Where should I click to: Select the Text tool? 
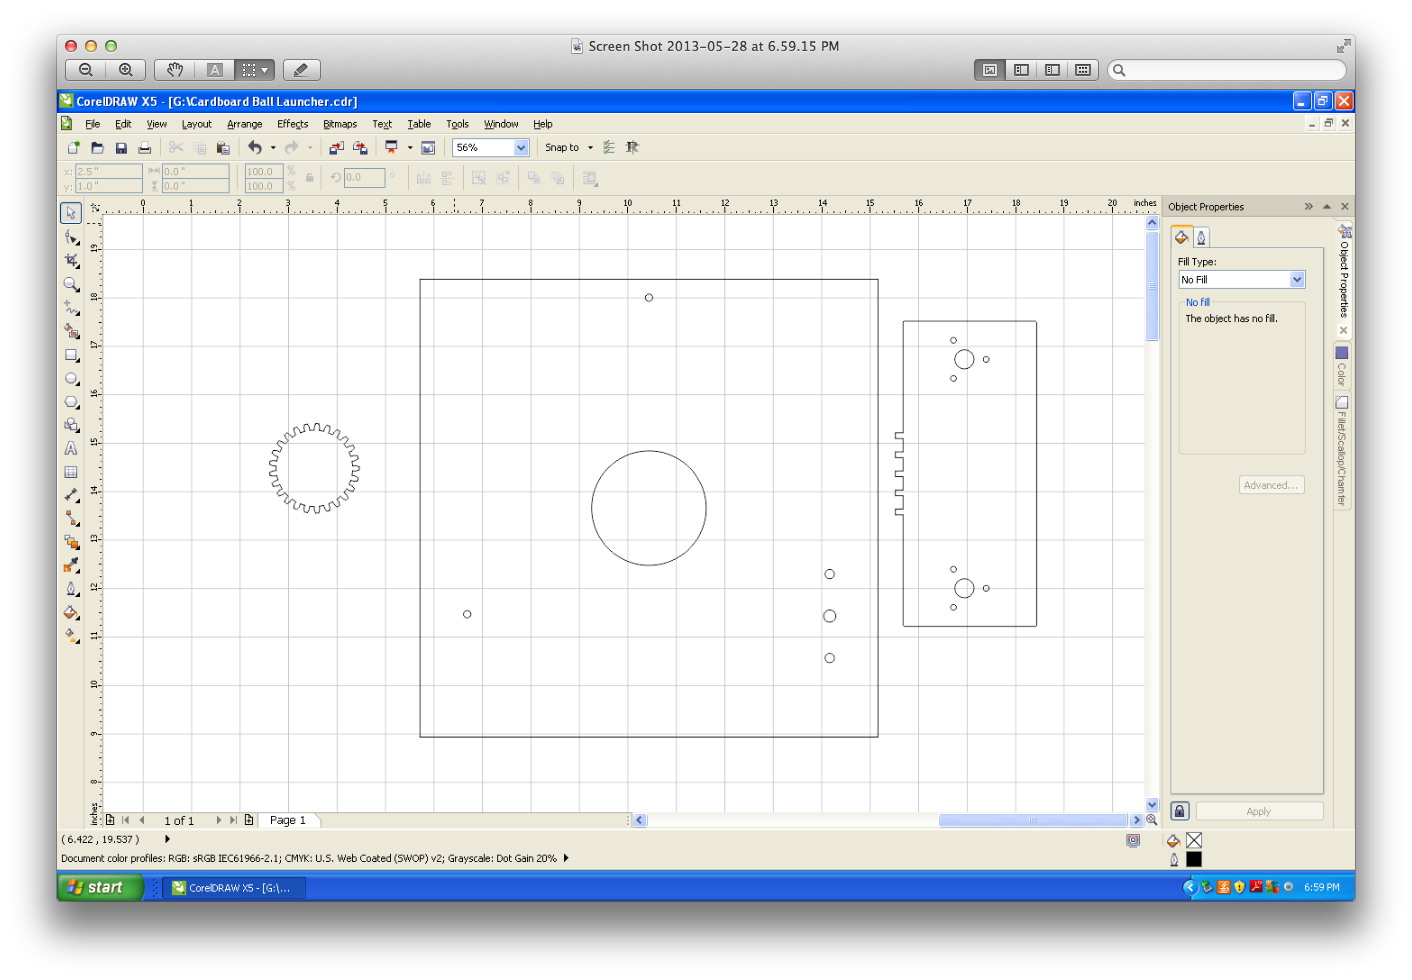pos(71,449)
